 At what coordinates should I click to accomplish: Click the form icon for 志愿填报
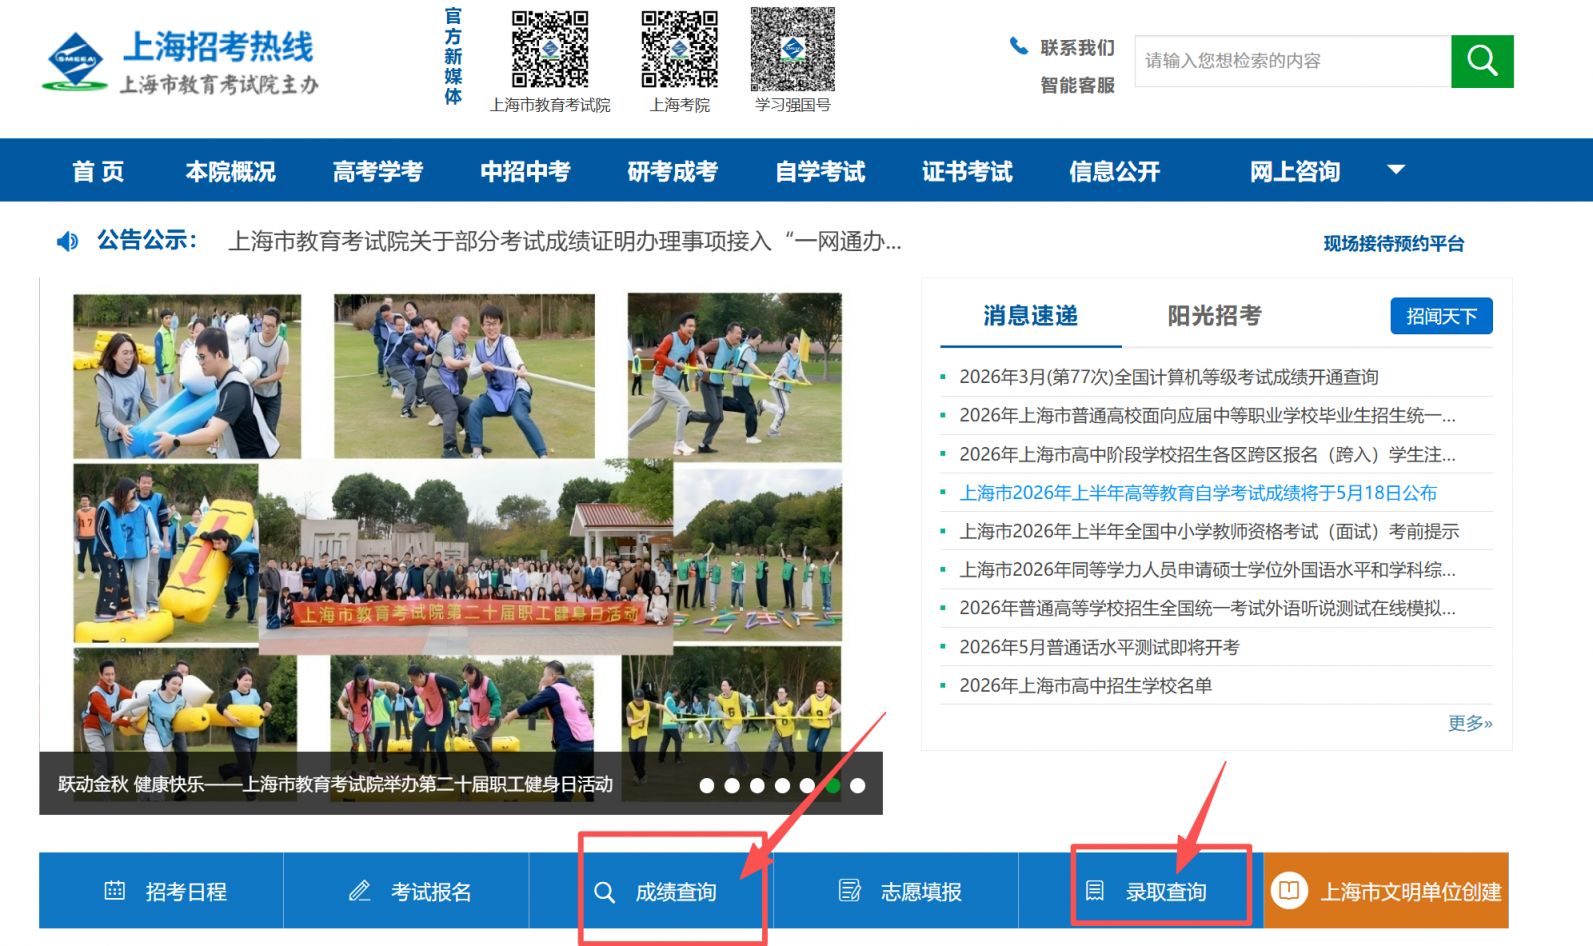point(850,890)
